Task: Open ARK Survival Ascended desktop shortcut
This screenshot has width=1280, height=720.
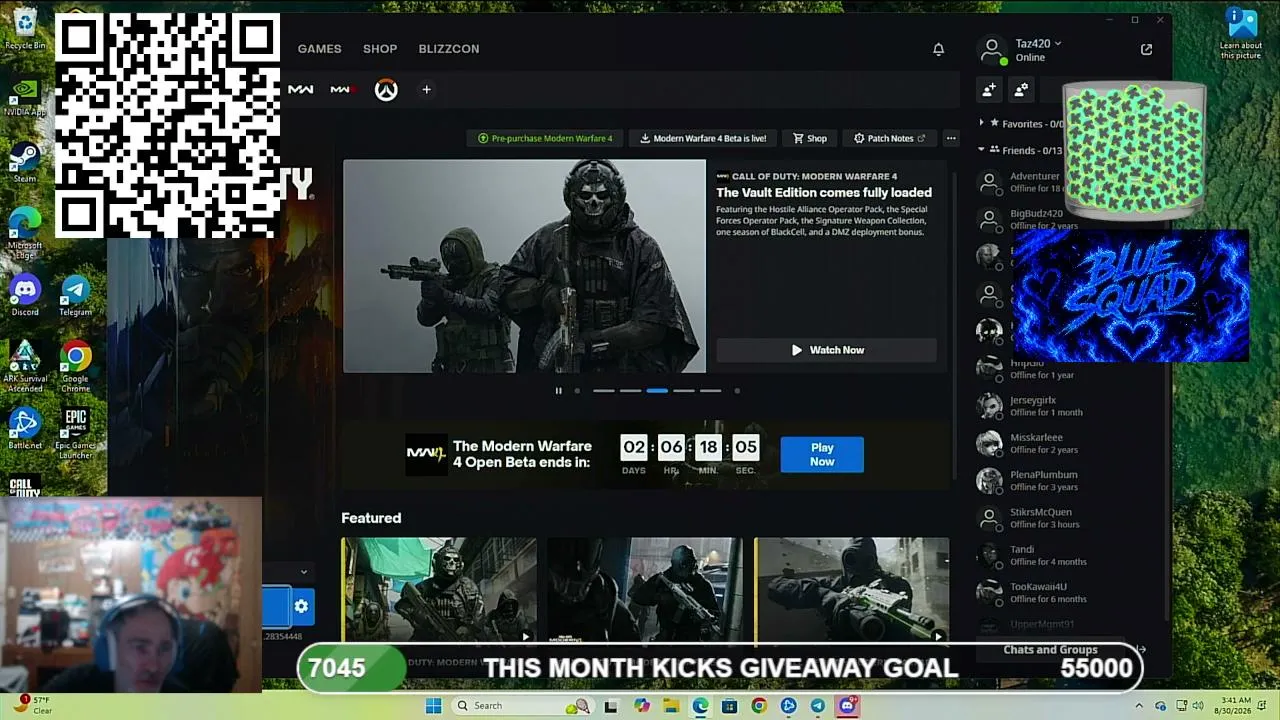Action: 25,366
